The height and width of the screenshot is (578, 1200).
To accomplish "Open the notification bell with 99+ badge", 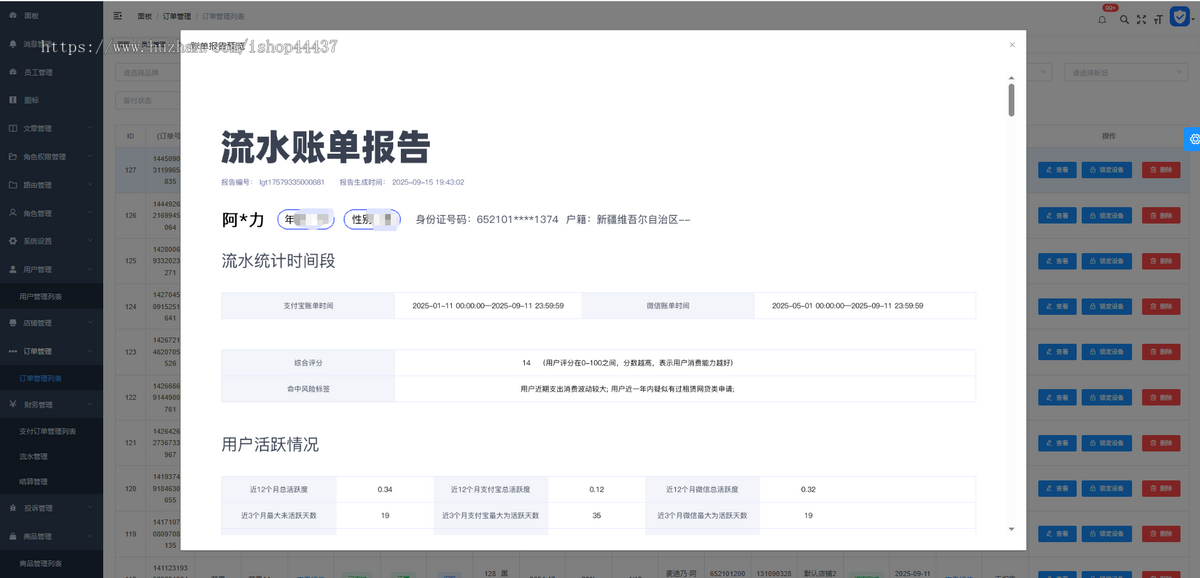I will click(x=1103, y=18).
